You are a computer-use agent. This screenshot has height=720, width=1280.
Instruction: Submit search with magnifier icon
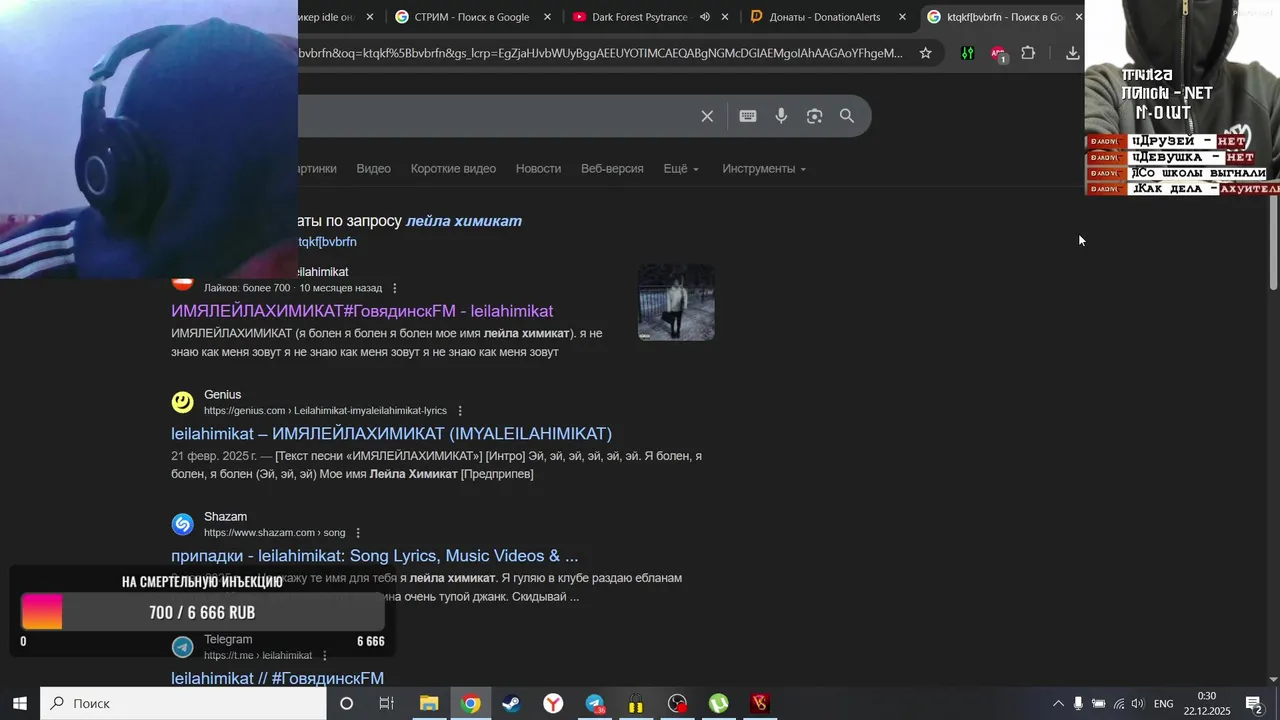click(847, 116)
